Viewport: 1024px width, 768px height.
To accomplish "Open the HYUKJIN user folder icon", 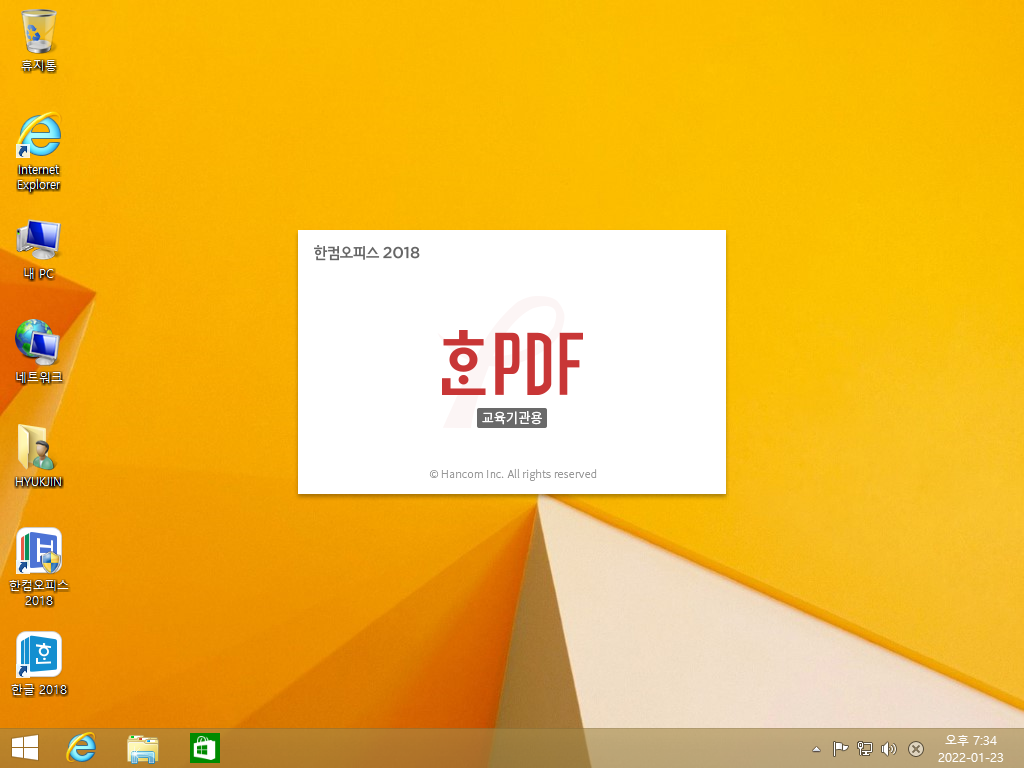I will pyautogui.click(x=39, y=456).
